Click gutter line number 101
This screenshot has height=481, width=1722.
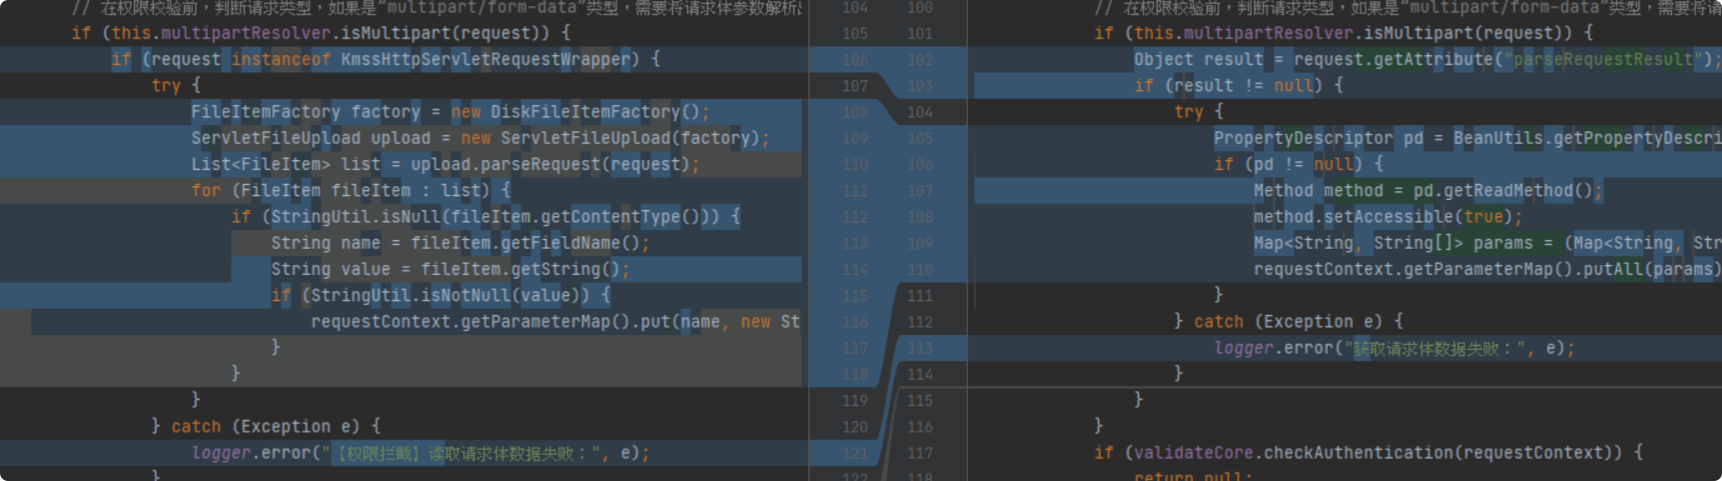[920, 33]
